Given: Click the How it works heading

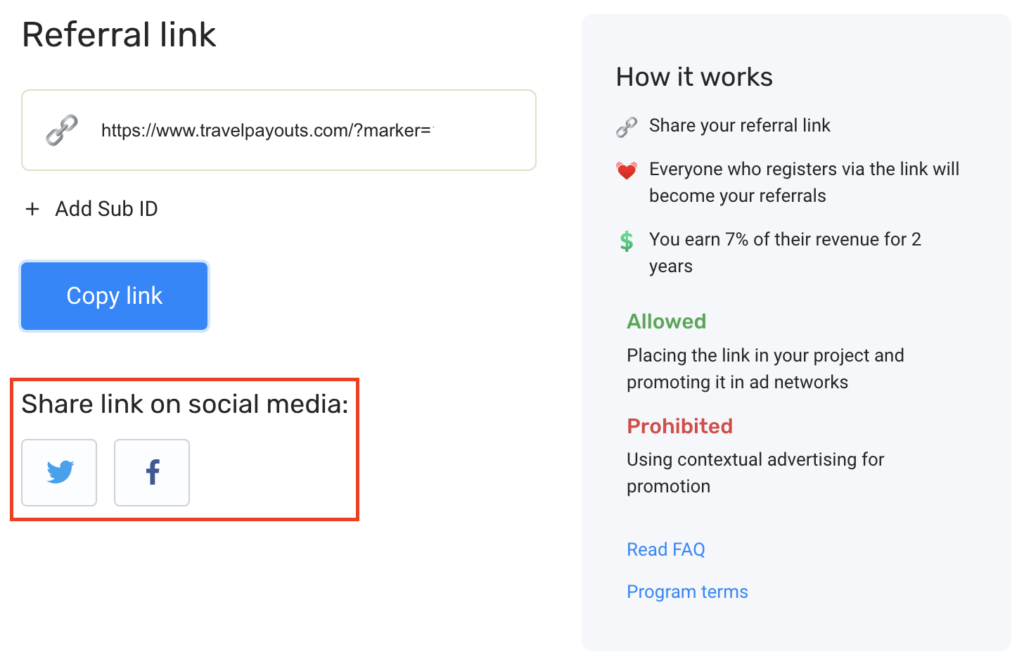Looking at the screenshot, I should tap(694, 77).
